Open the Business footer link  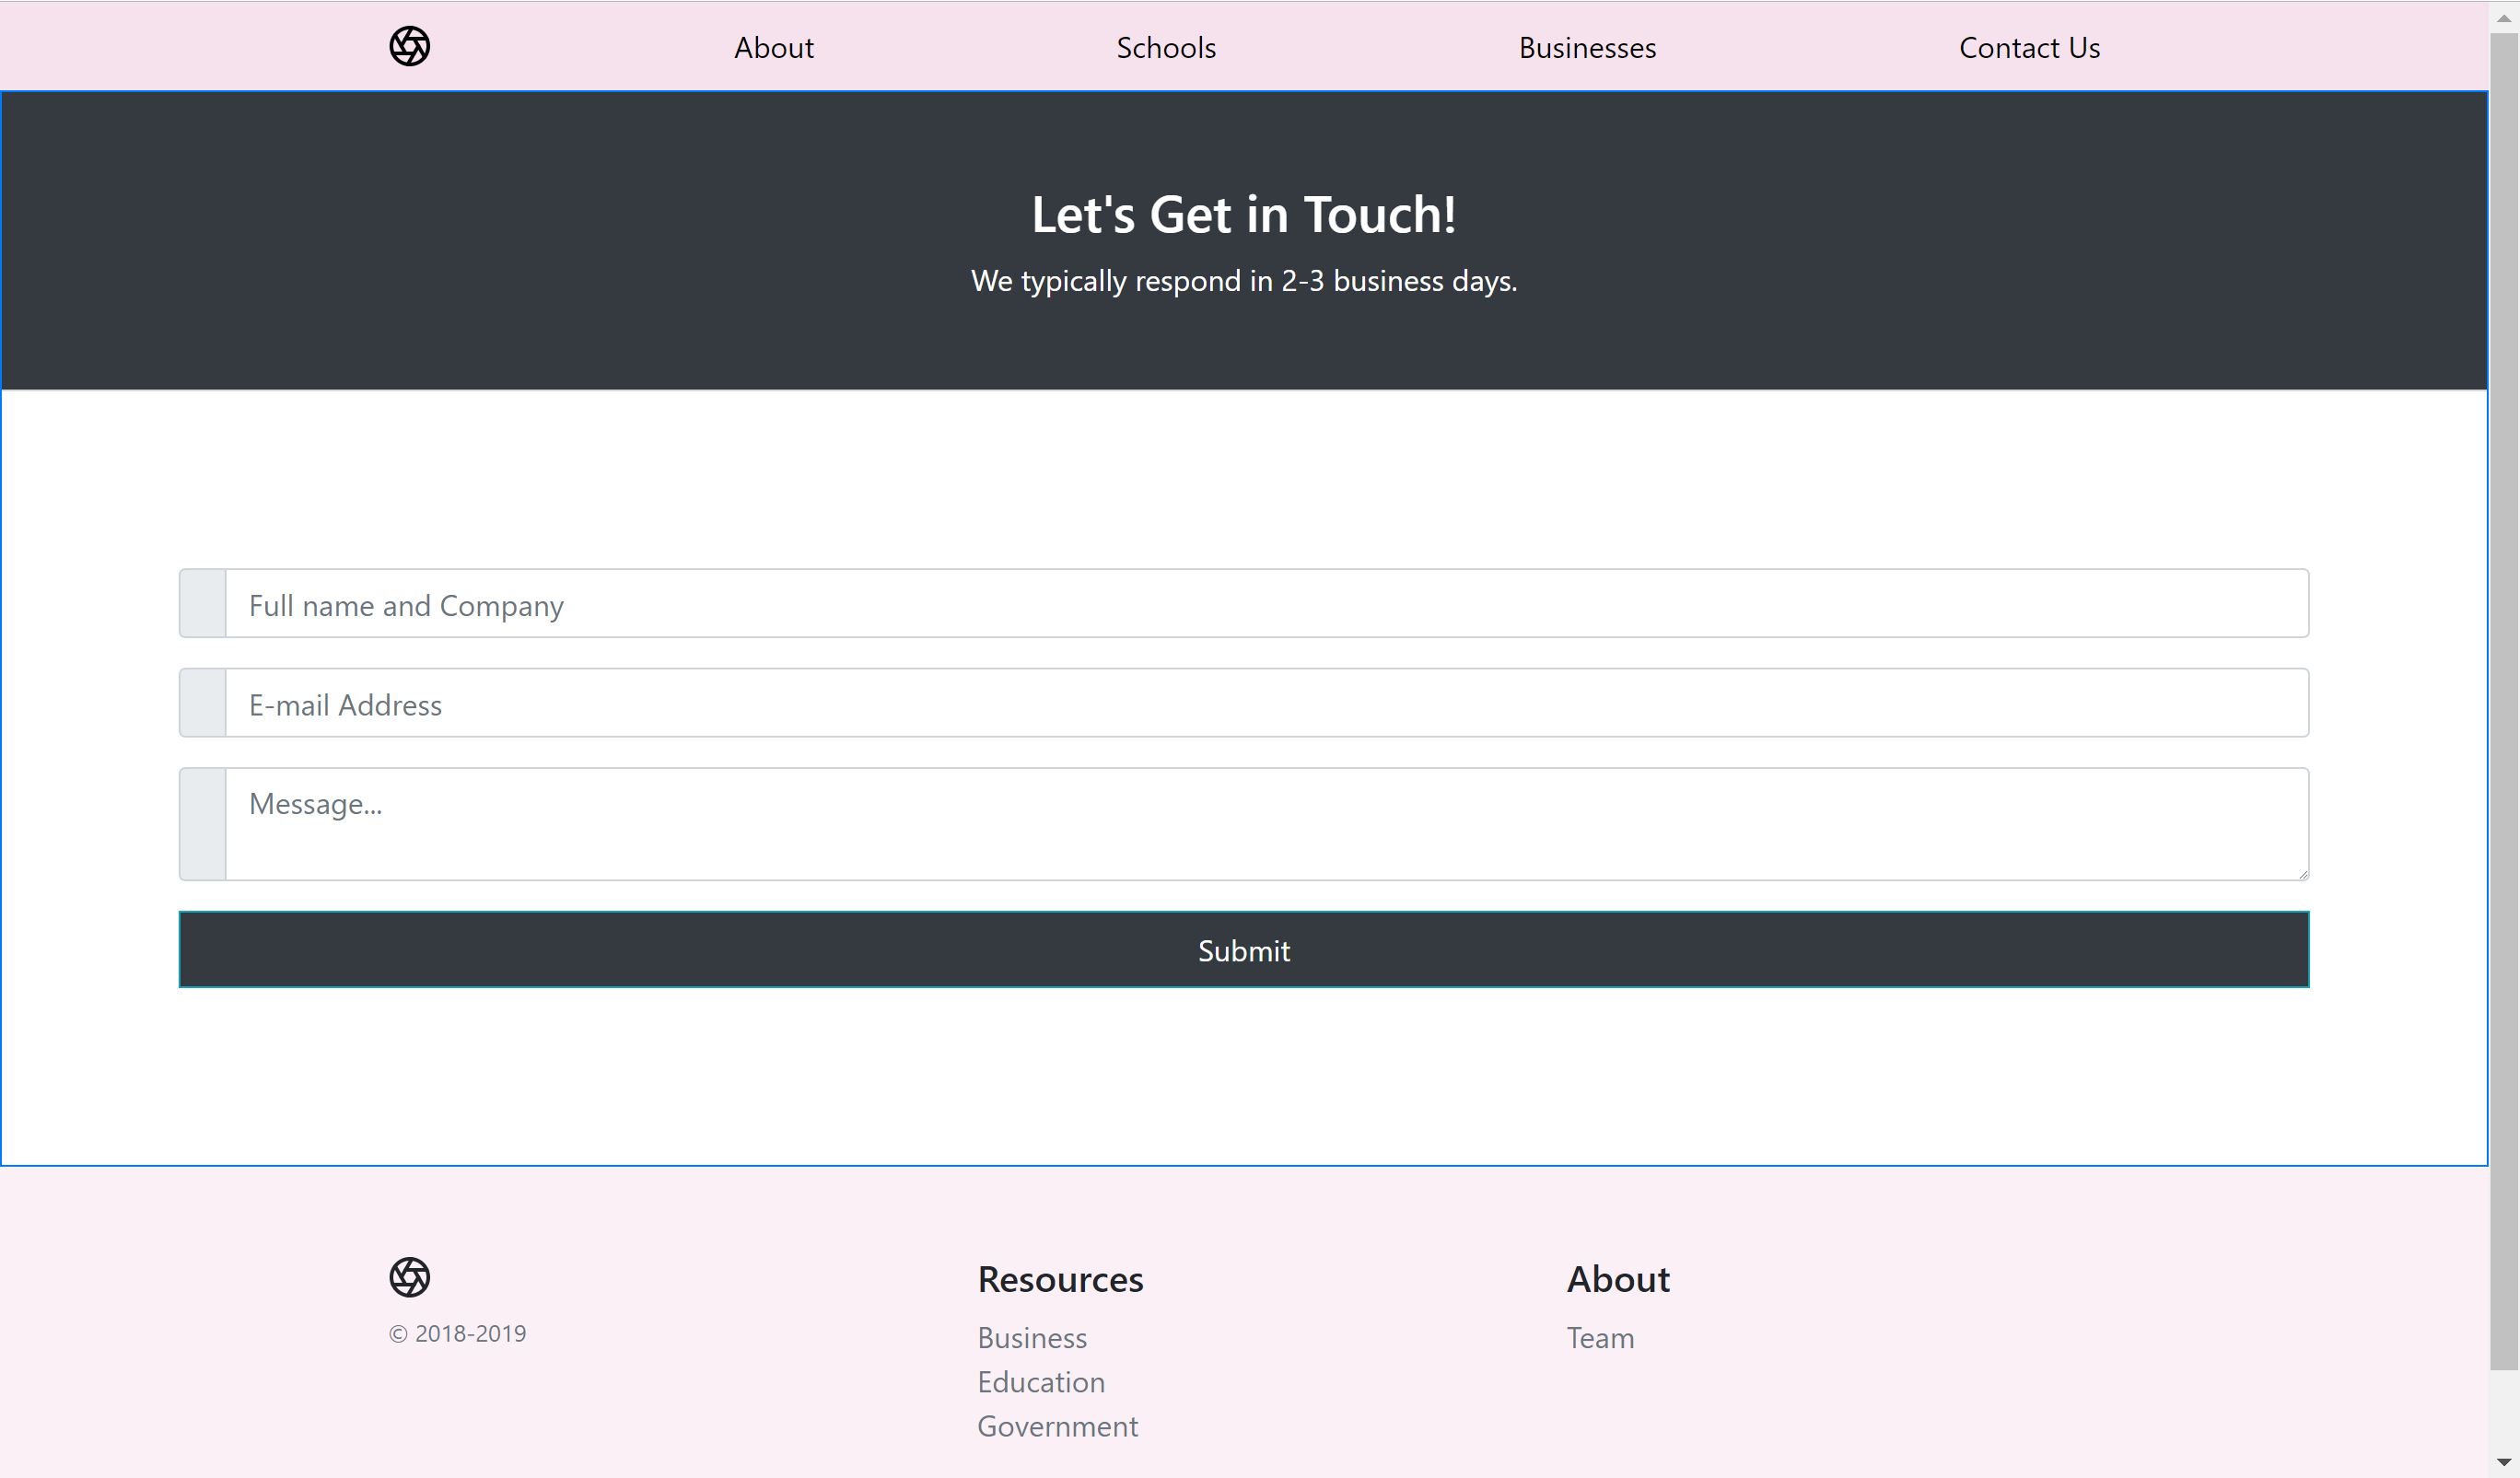click(1031, 1338)
